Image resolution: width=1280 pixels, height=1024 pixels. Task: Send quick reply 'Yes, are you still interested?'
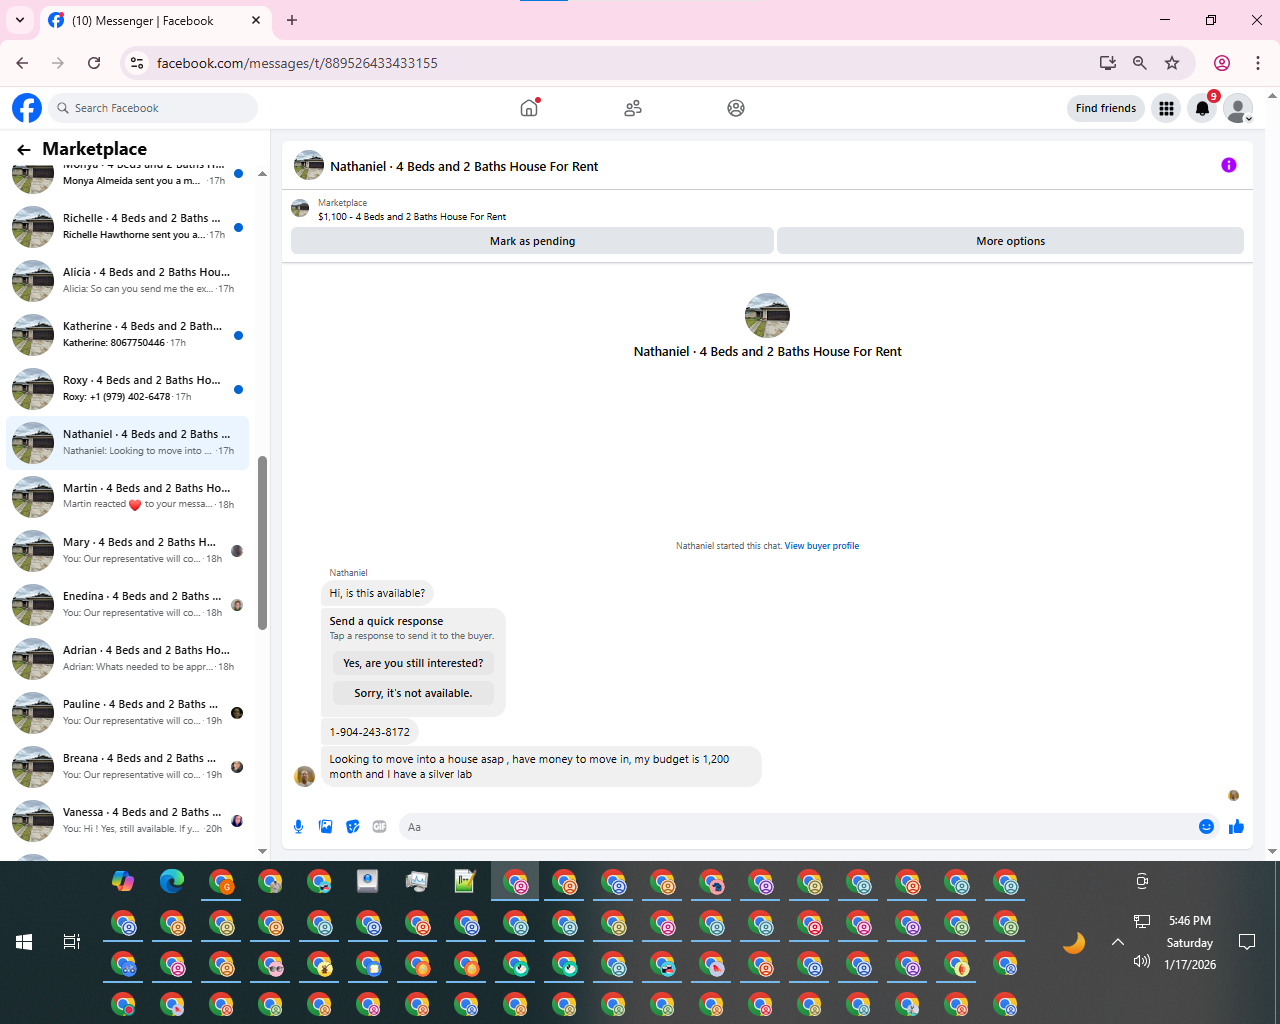[x=413, y=663]
